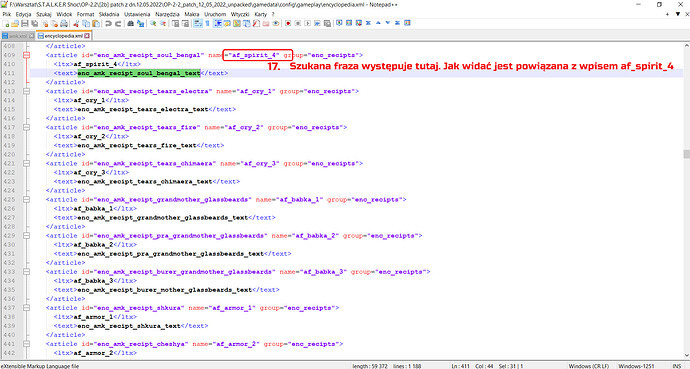Open the Wtyczki menu
The height and width of the screenshot is (369, 690).
click(x=240, y=14)
